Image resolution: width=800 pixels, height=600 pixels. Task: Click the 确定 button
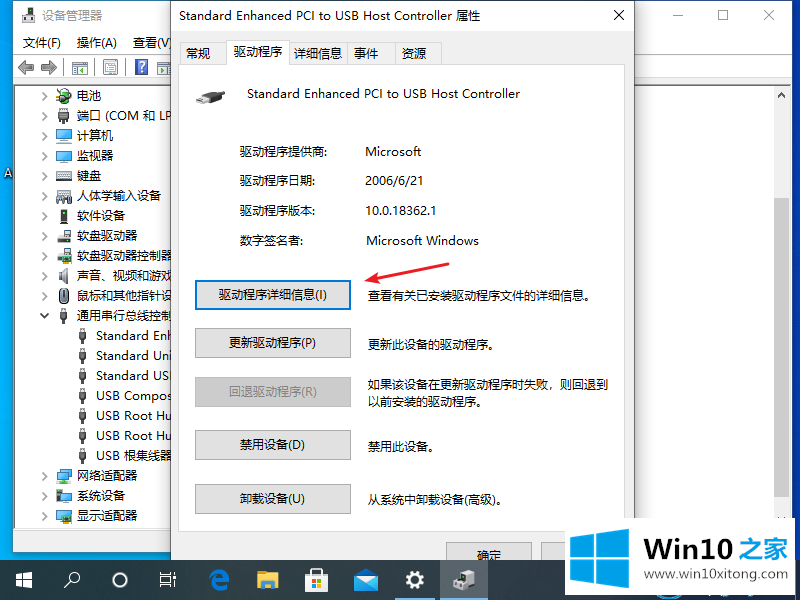(x=489, y=552)
